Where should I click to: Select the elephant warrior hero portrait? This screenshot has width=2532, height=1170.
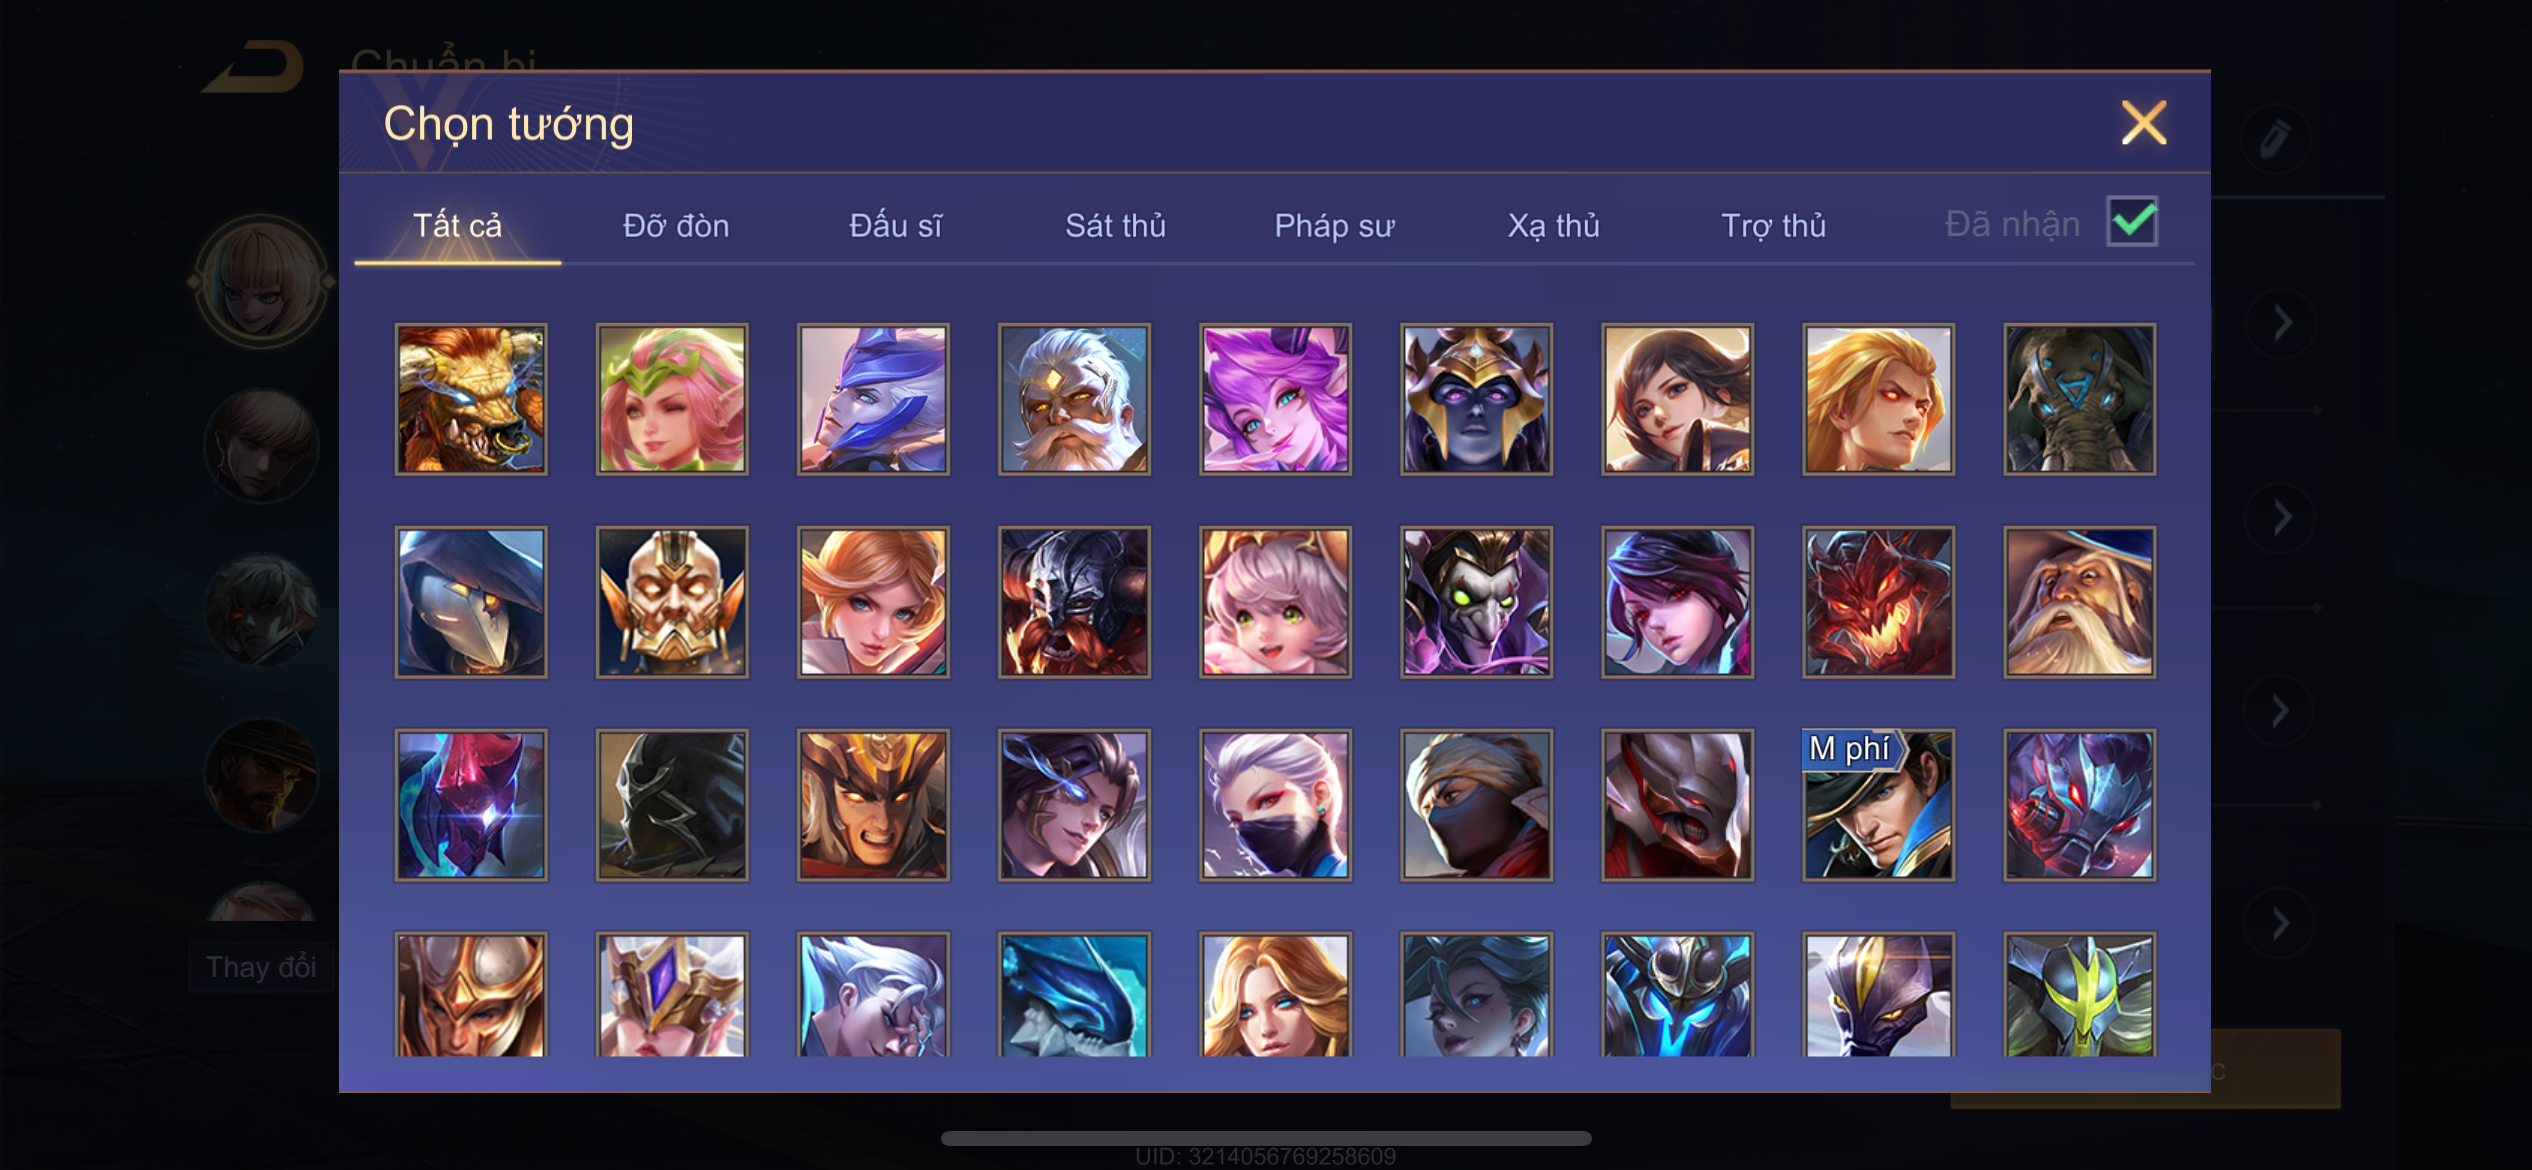click(x=2079, y=399)
